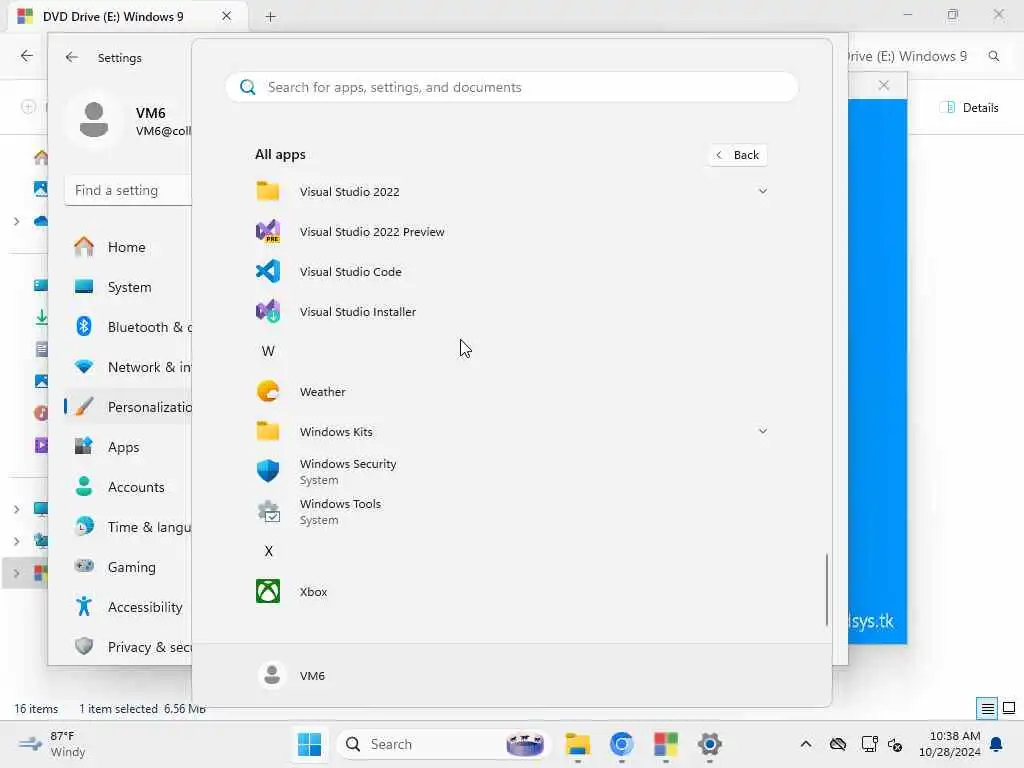Switch Explorer to large icons view
The width and height of the screenshot is (1024, 768).
(x=1009, y=708)
